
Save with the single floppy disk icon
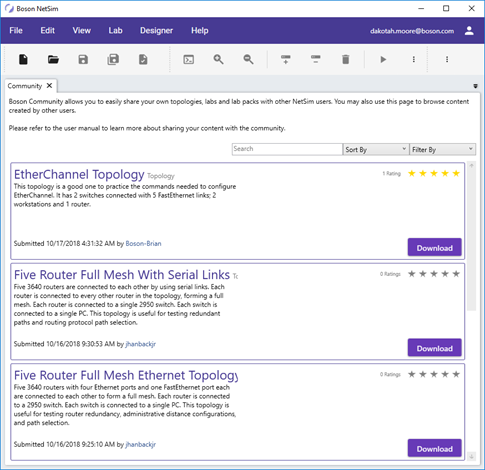pyautogui.click(x=83, y=60)
